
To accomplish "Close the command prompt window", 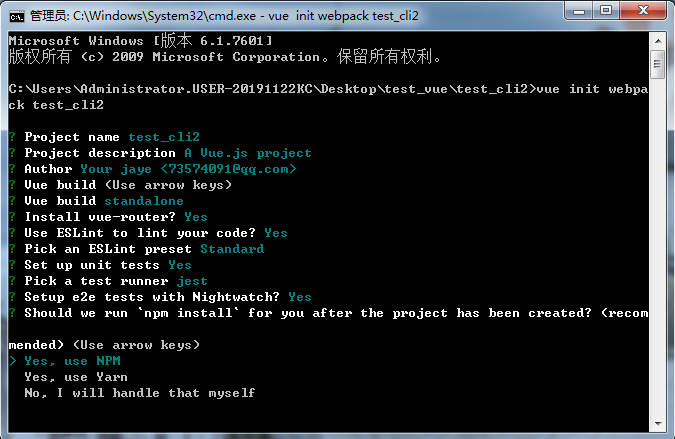I will coord(643,10).
